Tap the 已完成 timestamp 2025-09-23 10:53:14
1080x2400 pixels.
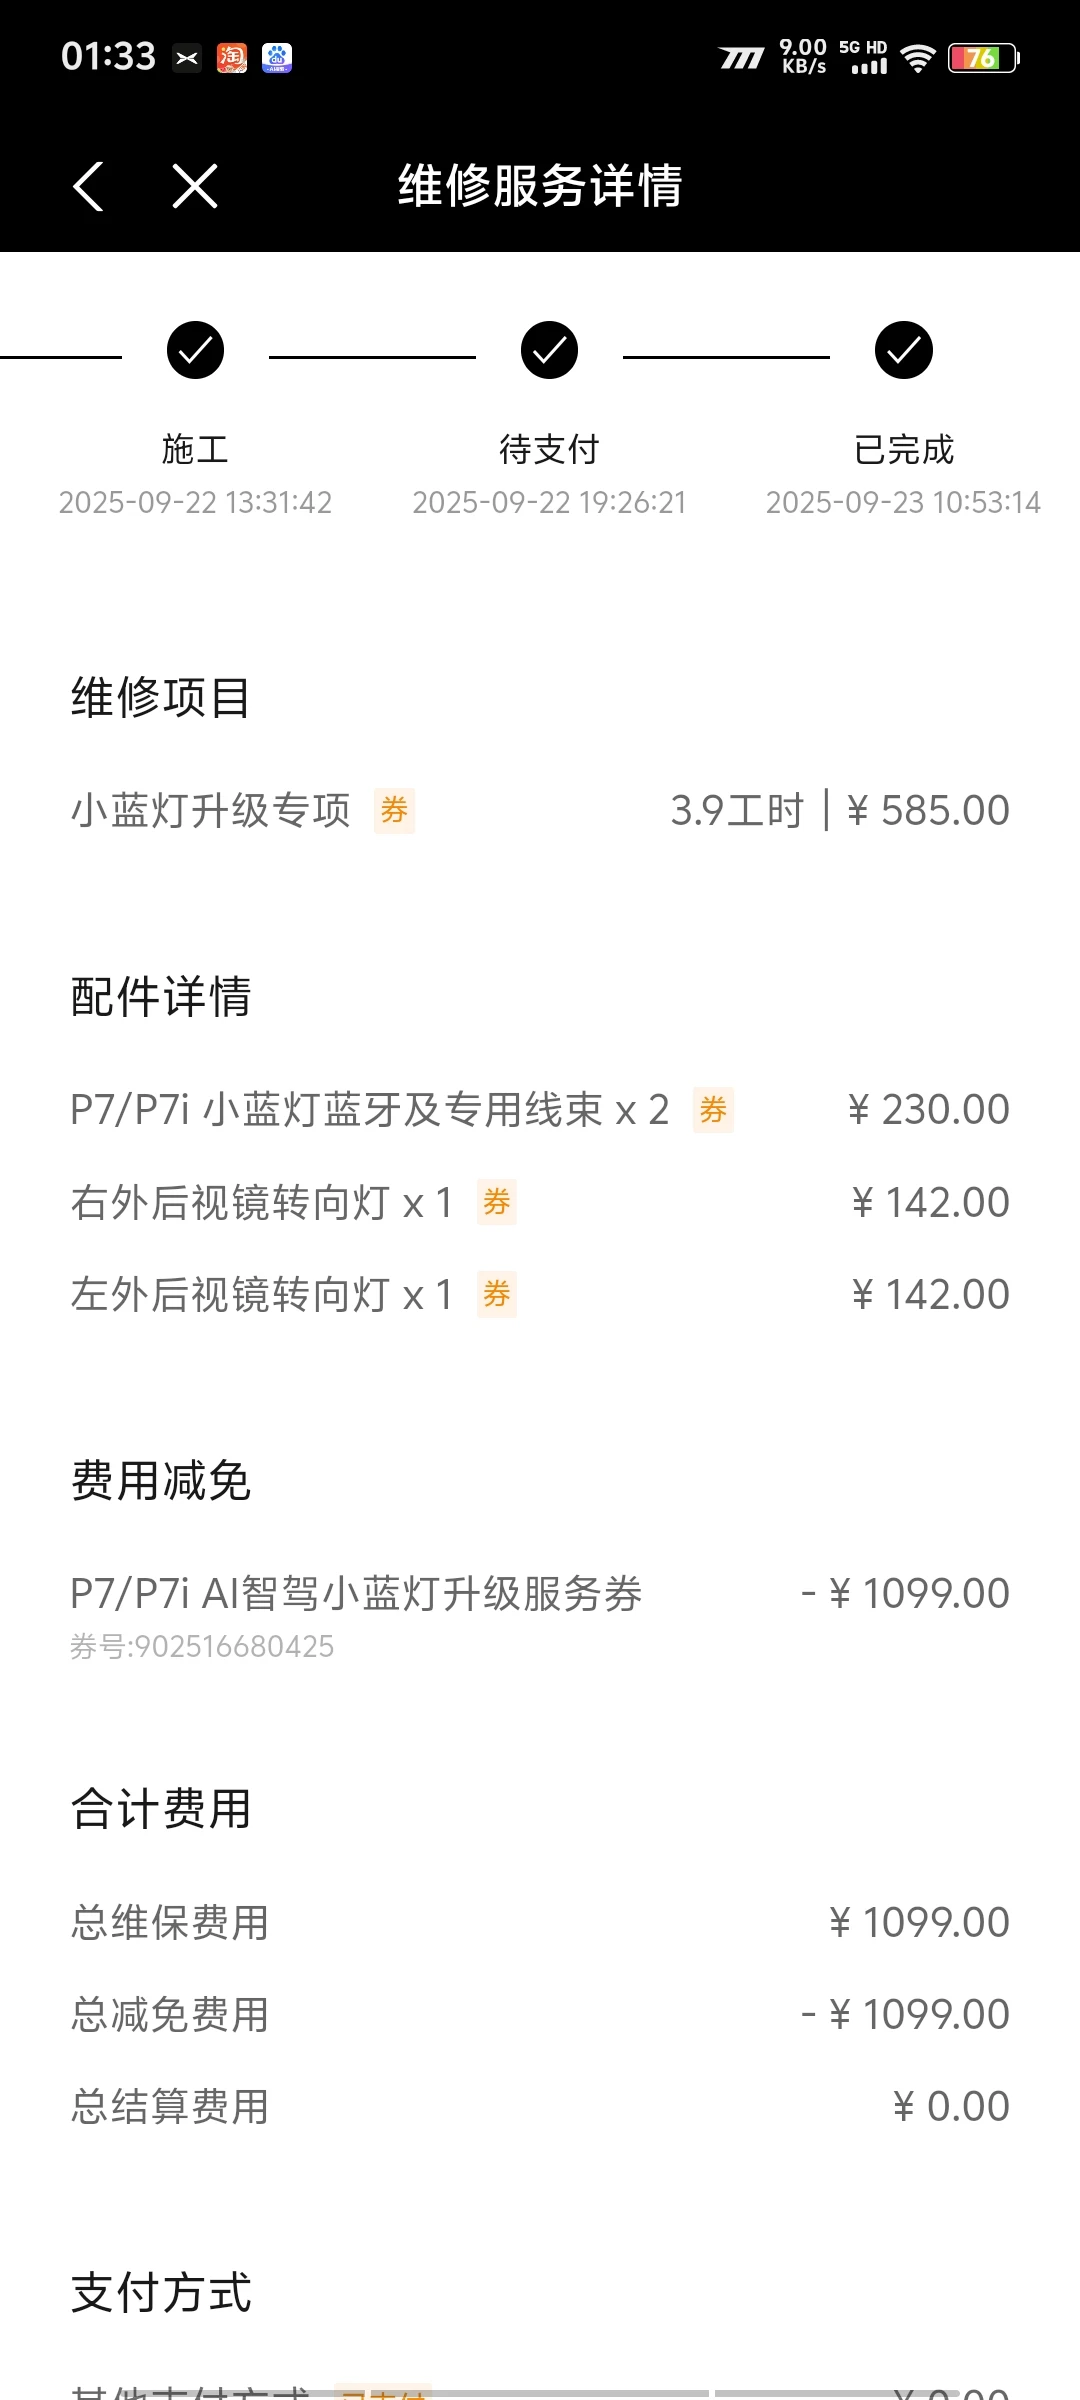[903, 502]
